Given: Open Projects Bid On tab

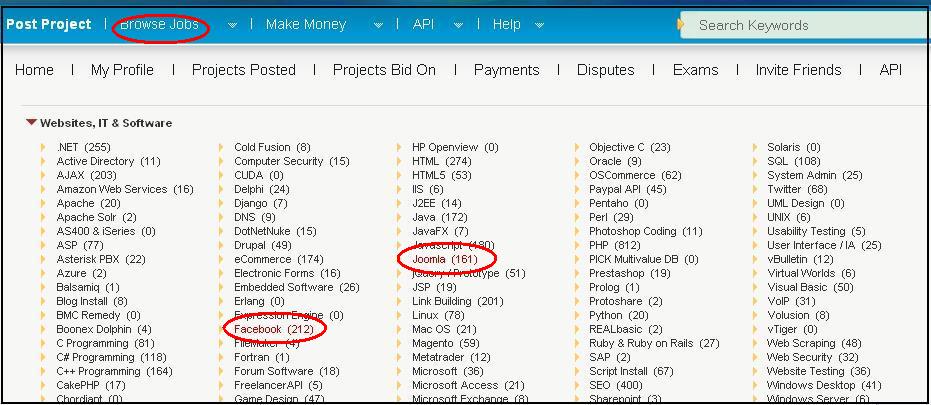Looking at the screenshot, I should point(384,70).
